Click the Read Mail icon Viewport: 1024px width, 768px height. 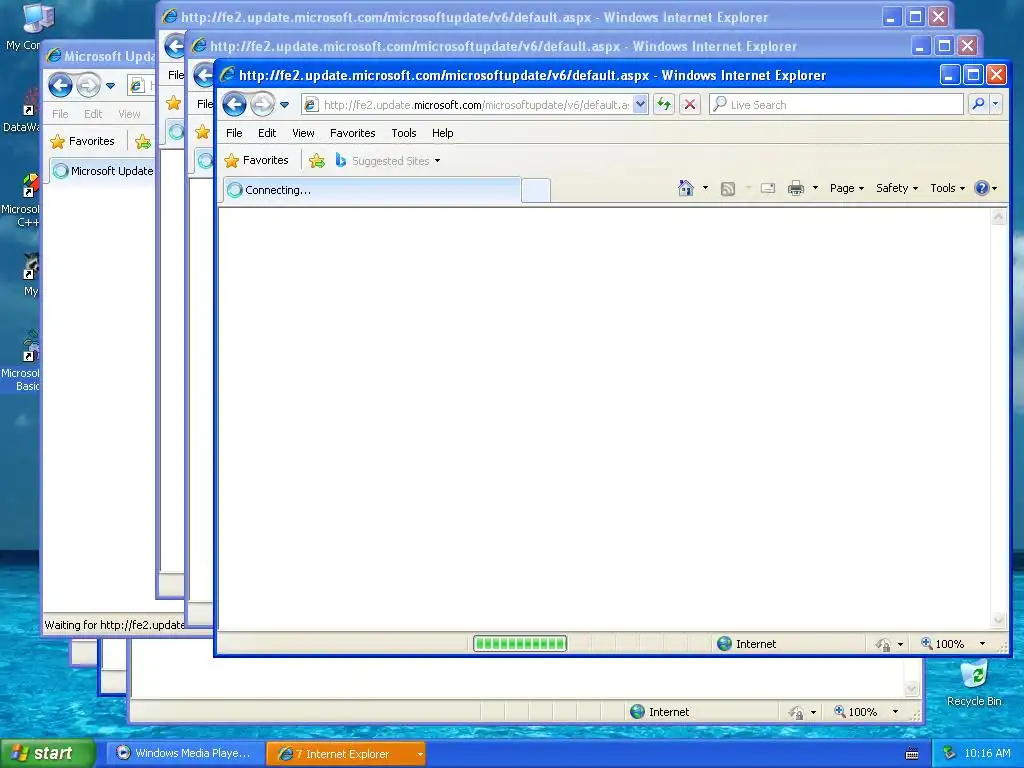click(768, 188)
